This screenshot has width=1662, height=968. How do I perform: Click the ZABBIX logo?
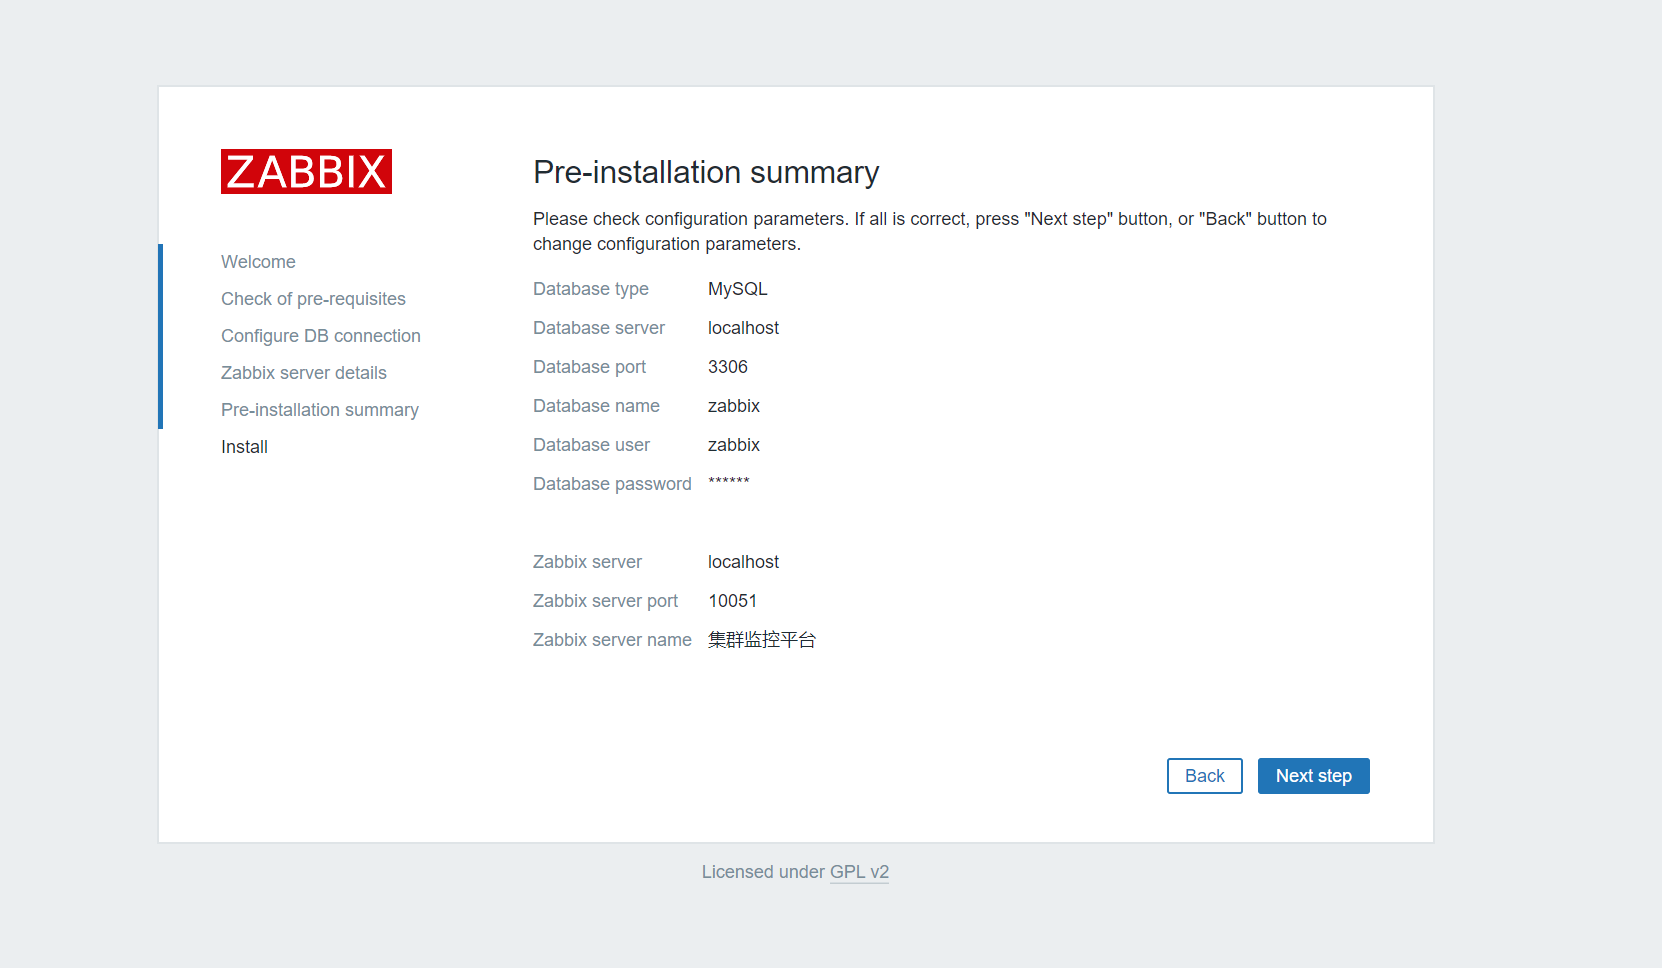pos(306,172)
